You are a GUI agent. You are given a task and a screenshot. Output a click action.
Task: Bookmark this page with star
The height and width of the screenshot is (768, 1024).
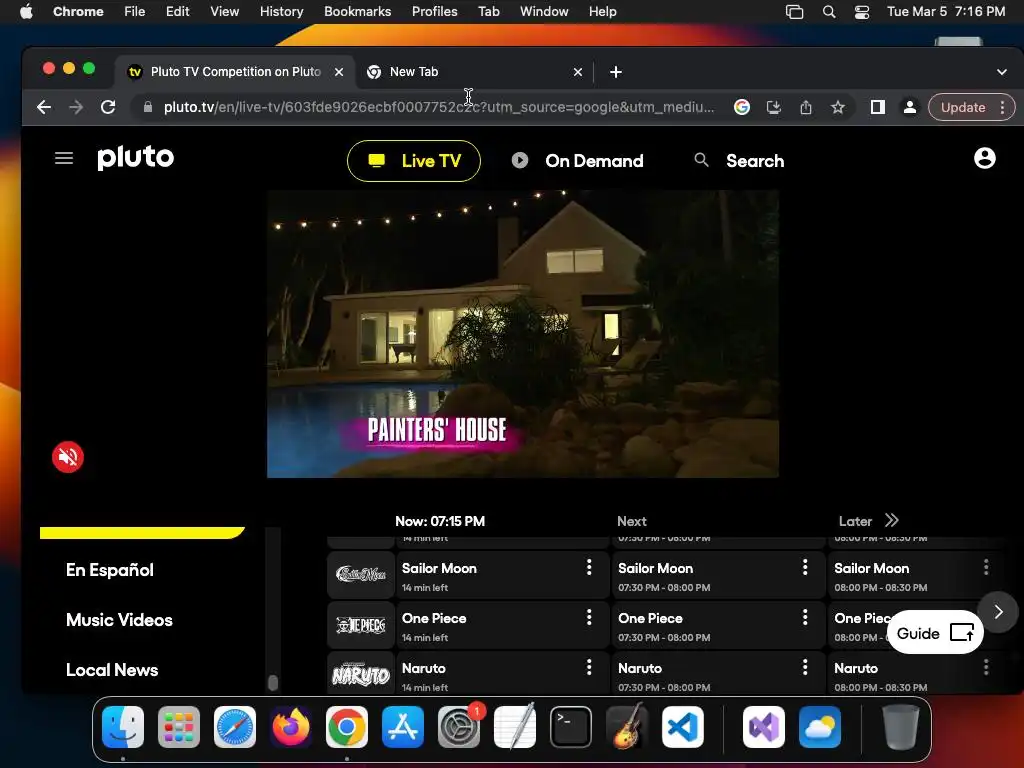click(x=838, y=107)
